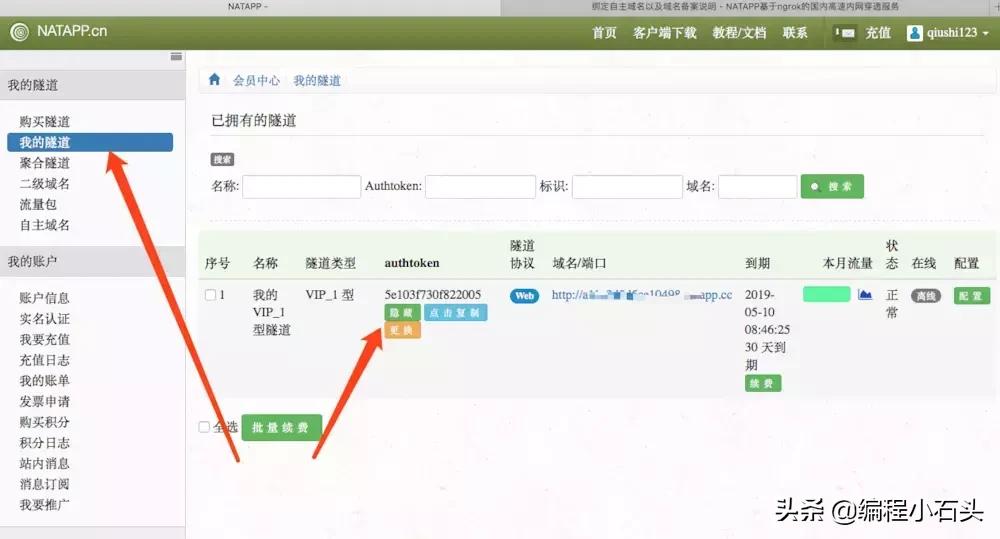Click the 隐藏 button under authtoken
This screenshot has width=1000, height=539.
[x=402, y=313]
